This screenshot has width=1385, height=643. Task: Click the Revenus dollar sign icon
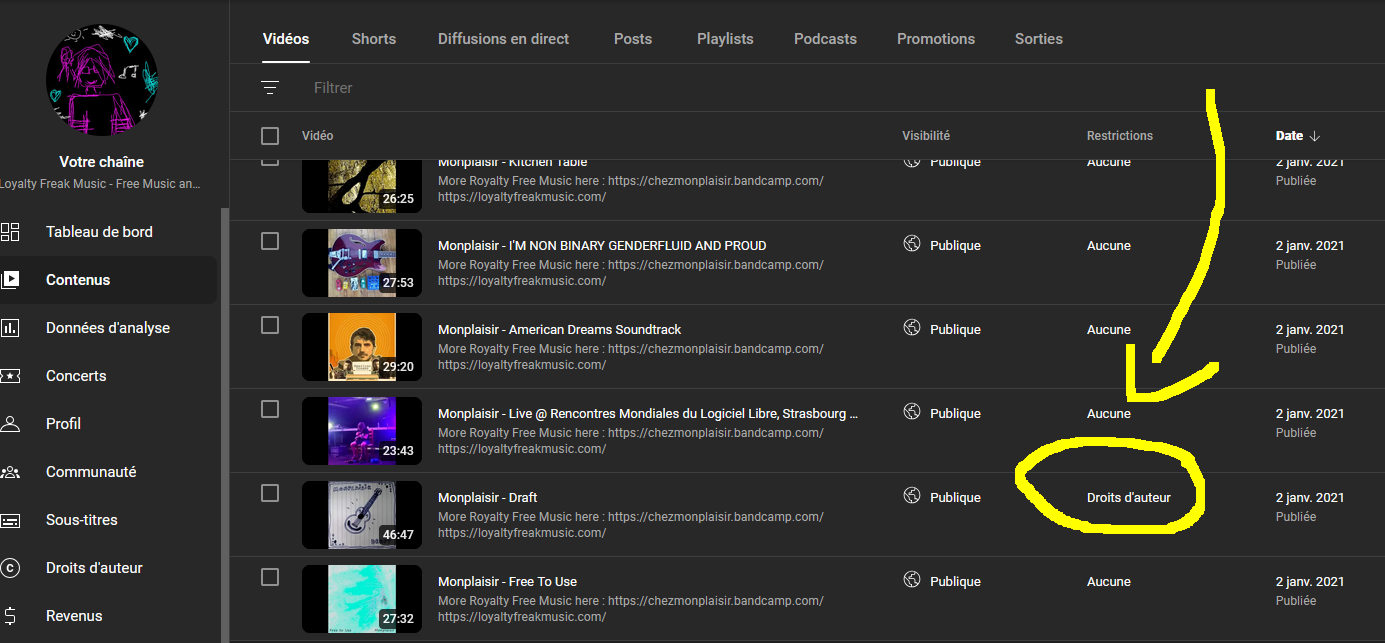tap(10, 616)
